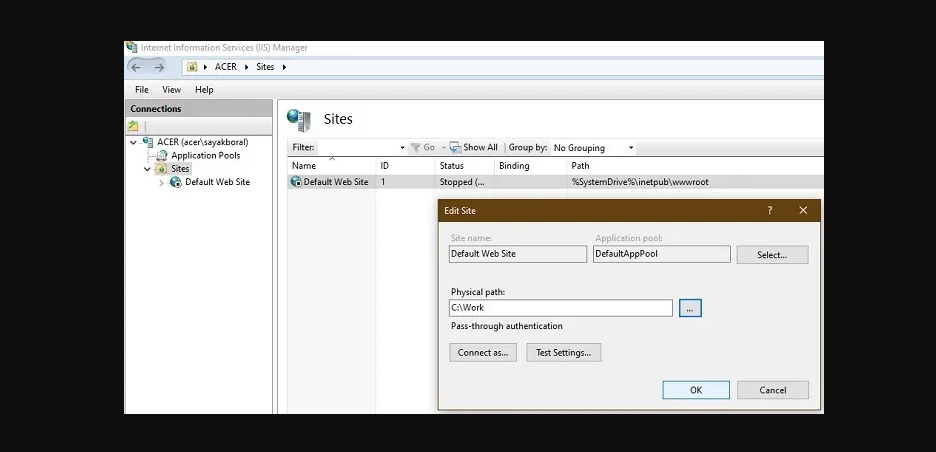Click ACER in the address breadcrumb
The image size is (936, 452).
click(226, 67)
